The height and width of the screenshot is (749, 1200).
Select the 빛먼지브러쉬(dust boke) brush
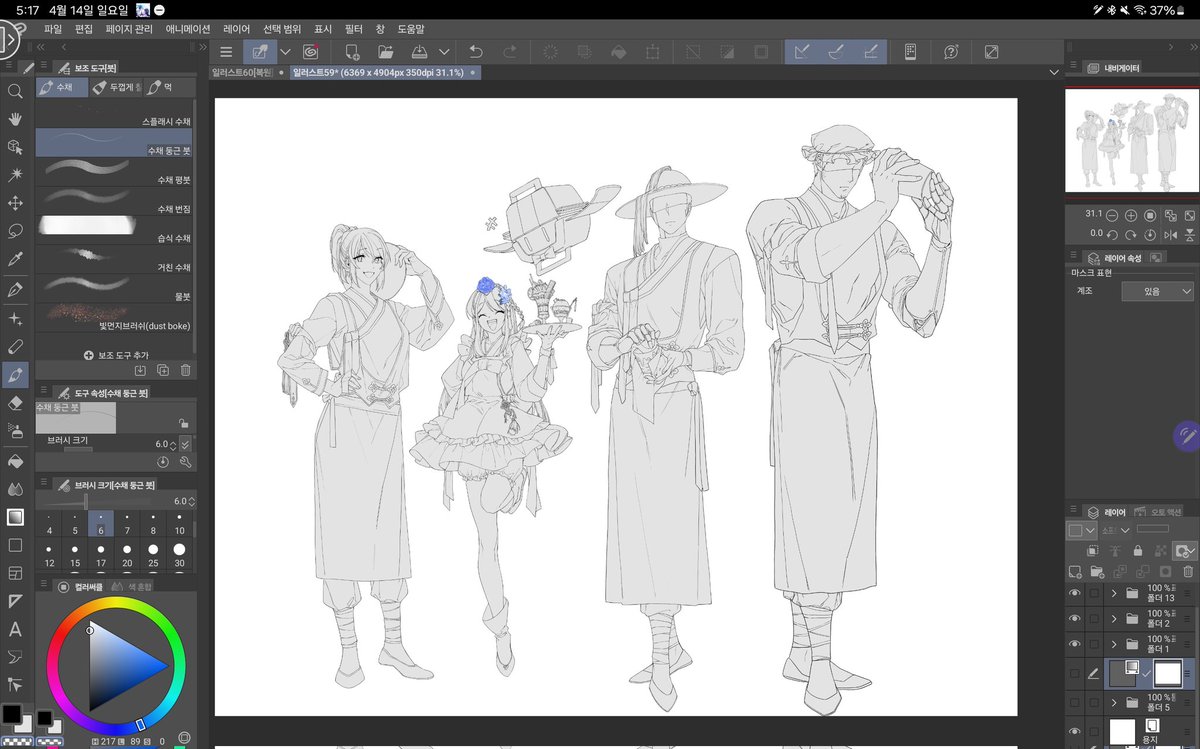click(115, 319)
